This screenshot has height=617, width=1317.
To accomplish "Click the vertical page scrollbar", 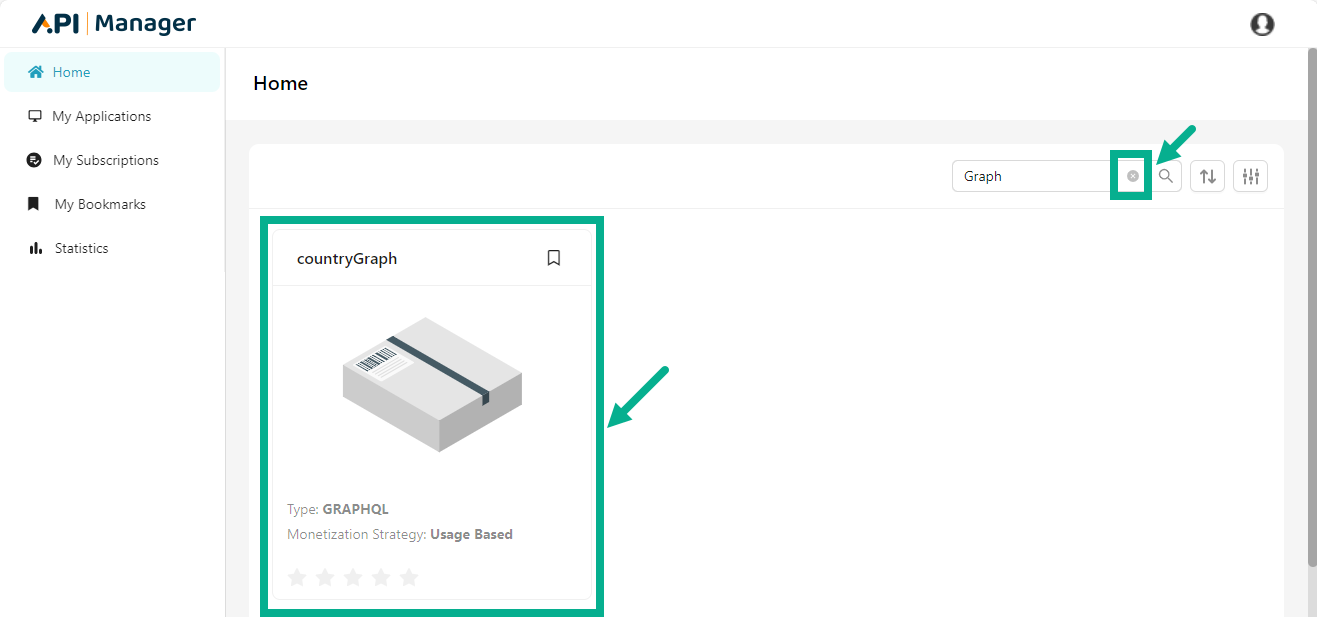I will (x=1311, y=300).
